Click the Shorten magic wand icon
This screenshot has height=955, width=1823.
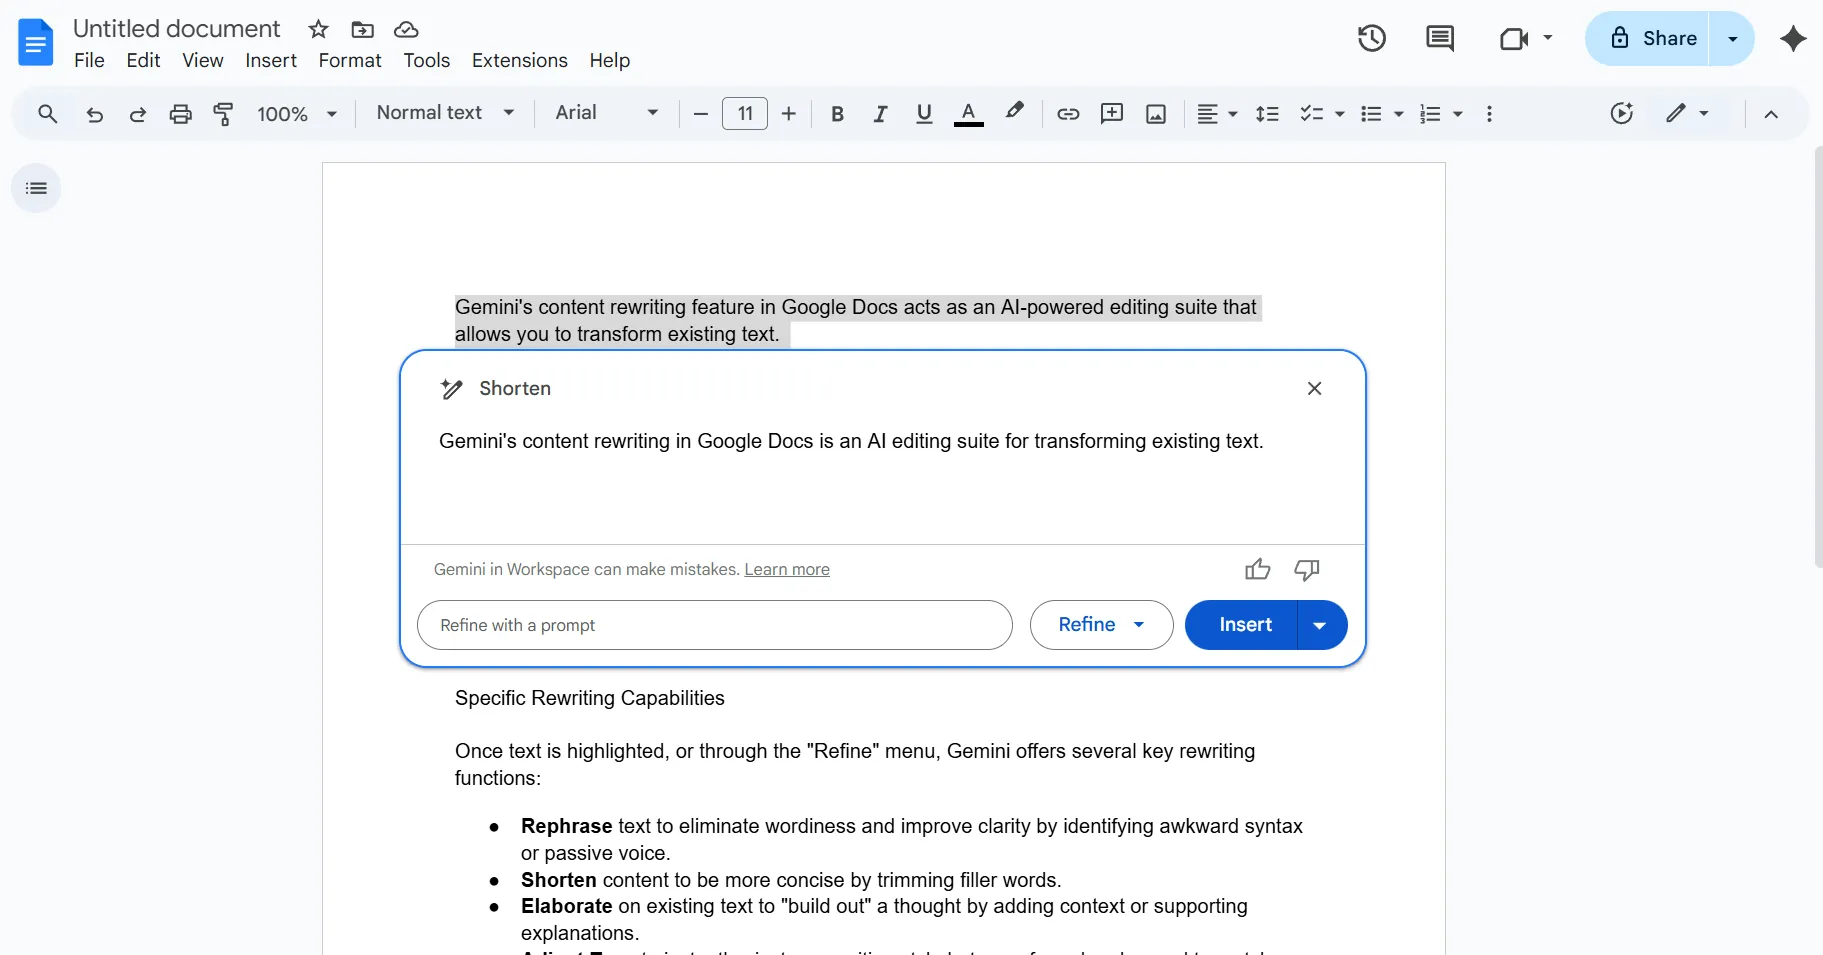point(452,389)
